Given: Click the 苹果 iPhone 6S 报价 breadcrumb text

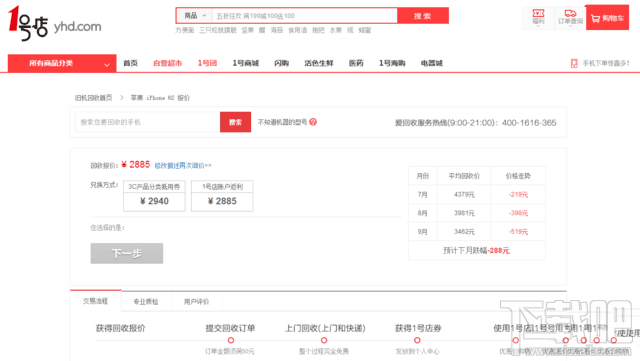Looking at the screenshot, I should point(160,98).
